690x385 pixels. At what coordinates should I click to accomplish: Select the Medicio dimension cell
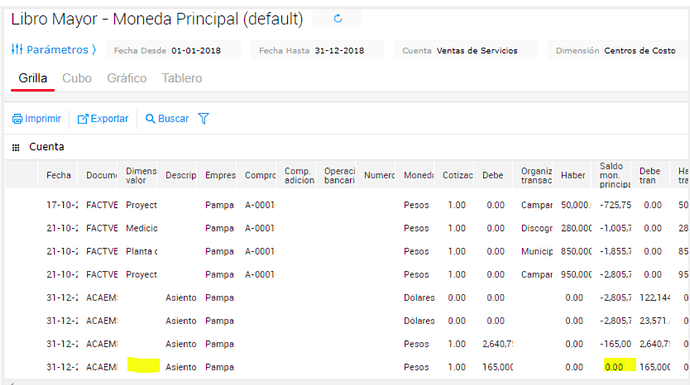(141, 228)
